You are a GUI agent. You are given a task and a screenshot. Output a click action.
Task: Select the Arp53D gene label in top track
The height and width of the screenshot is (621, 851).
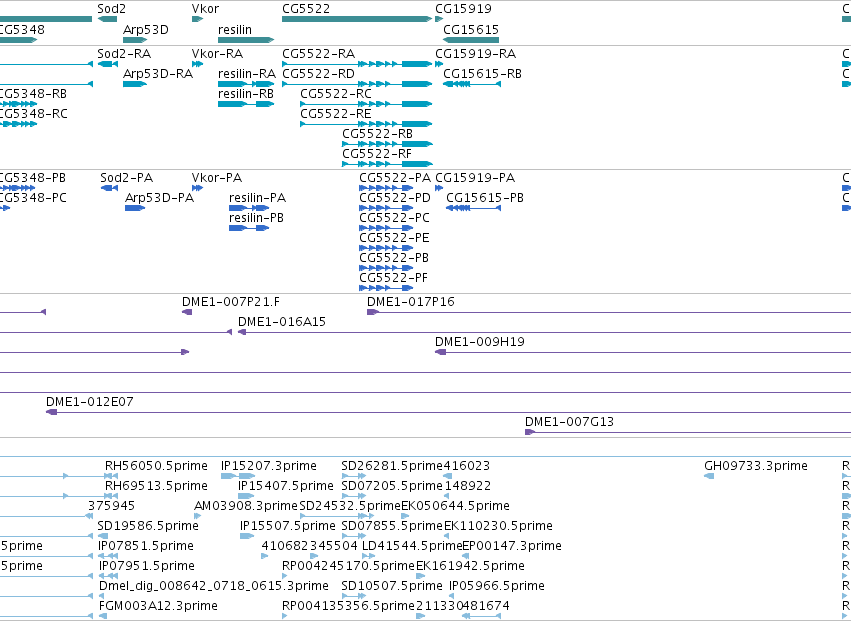146,29
